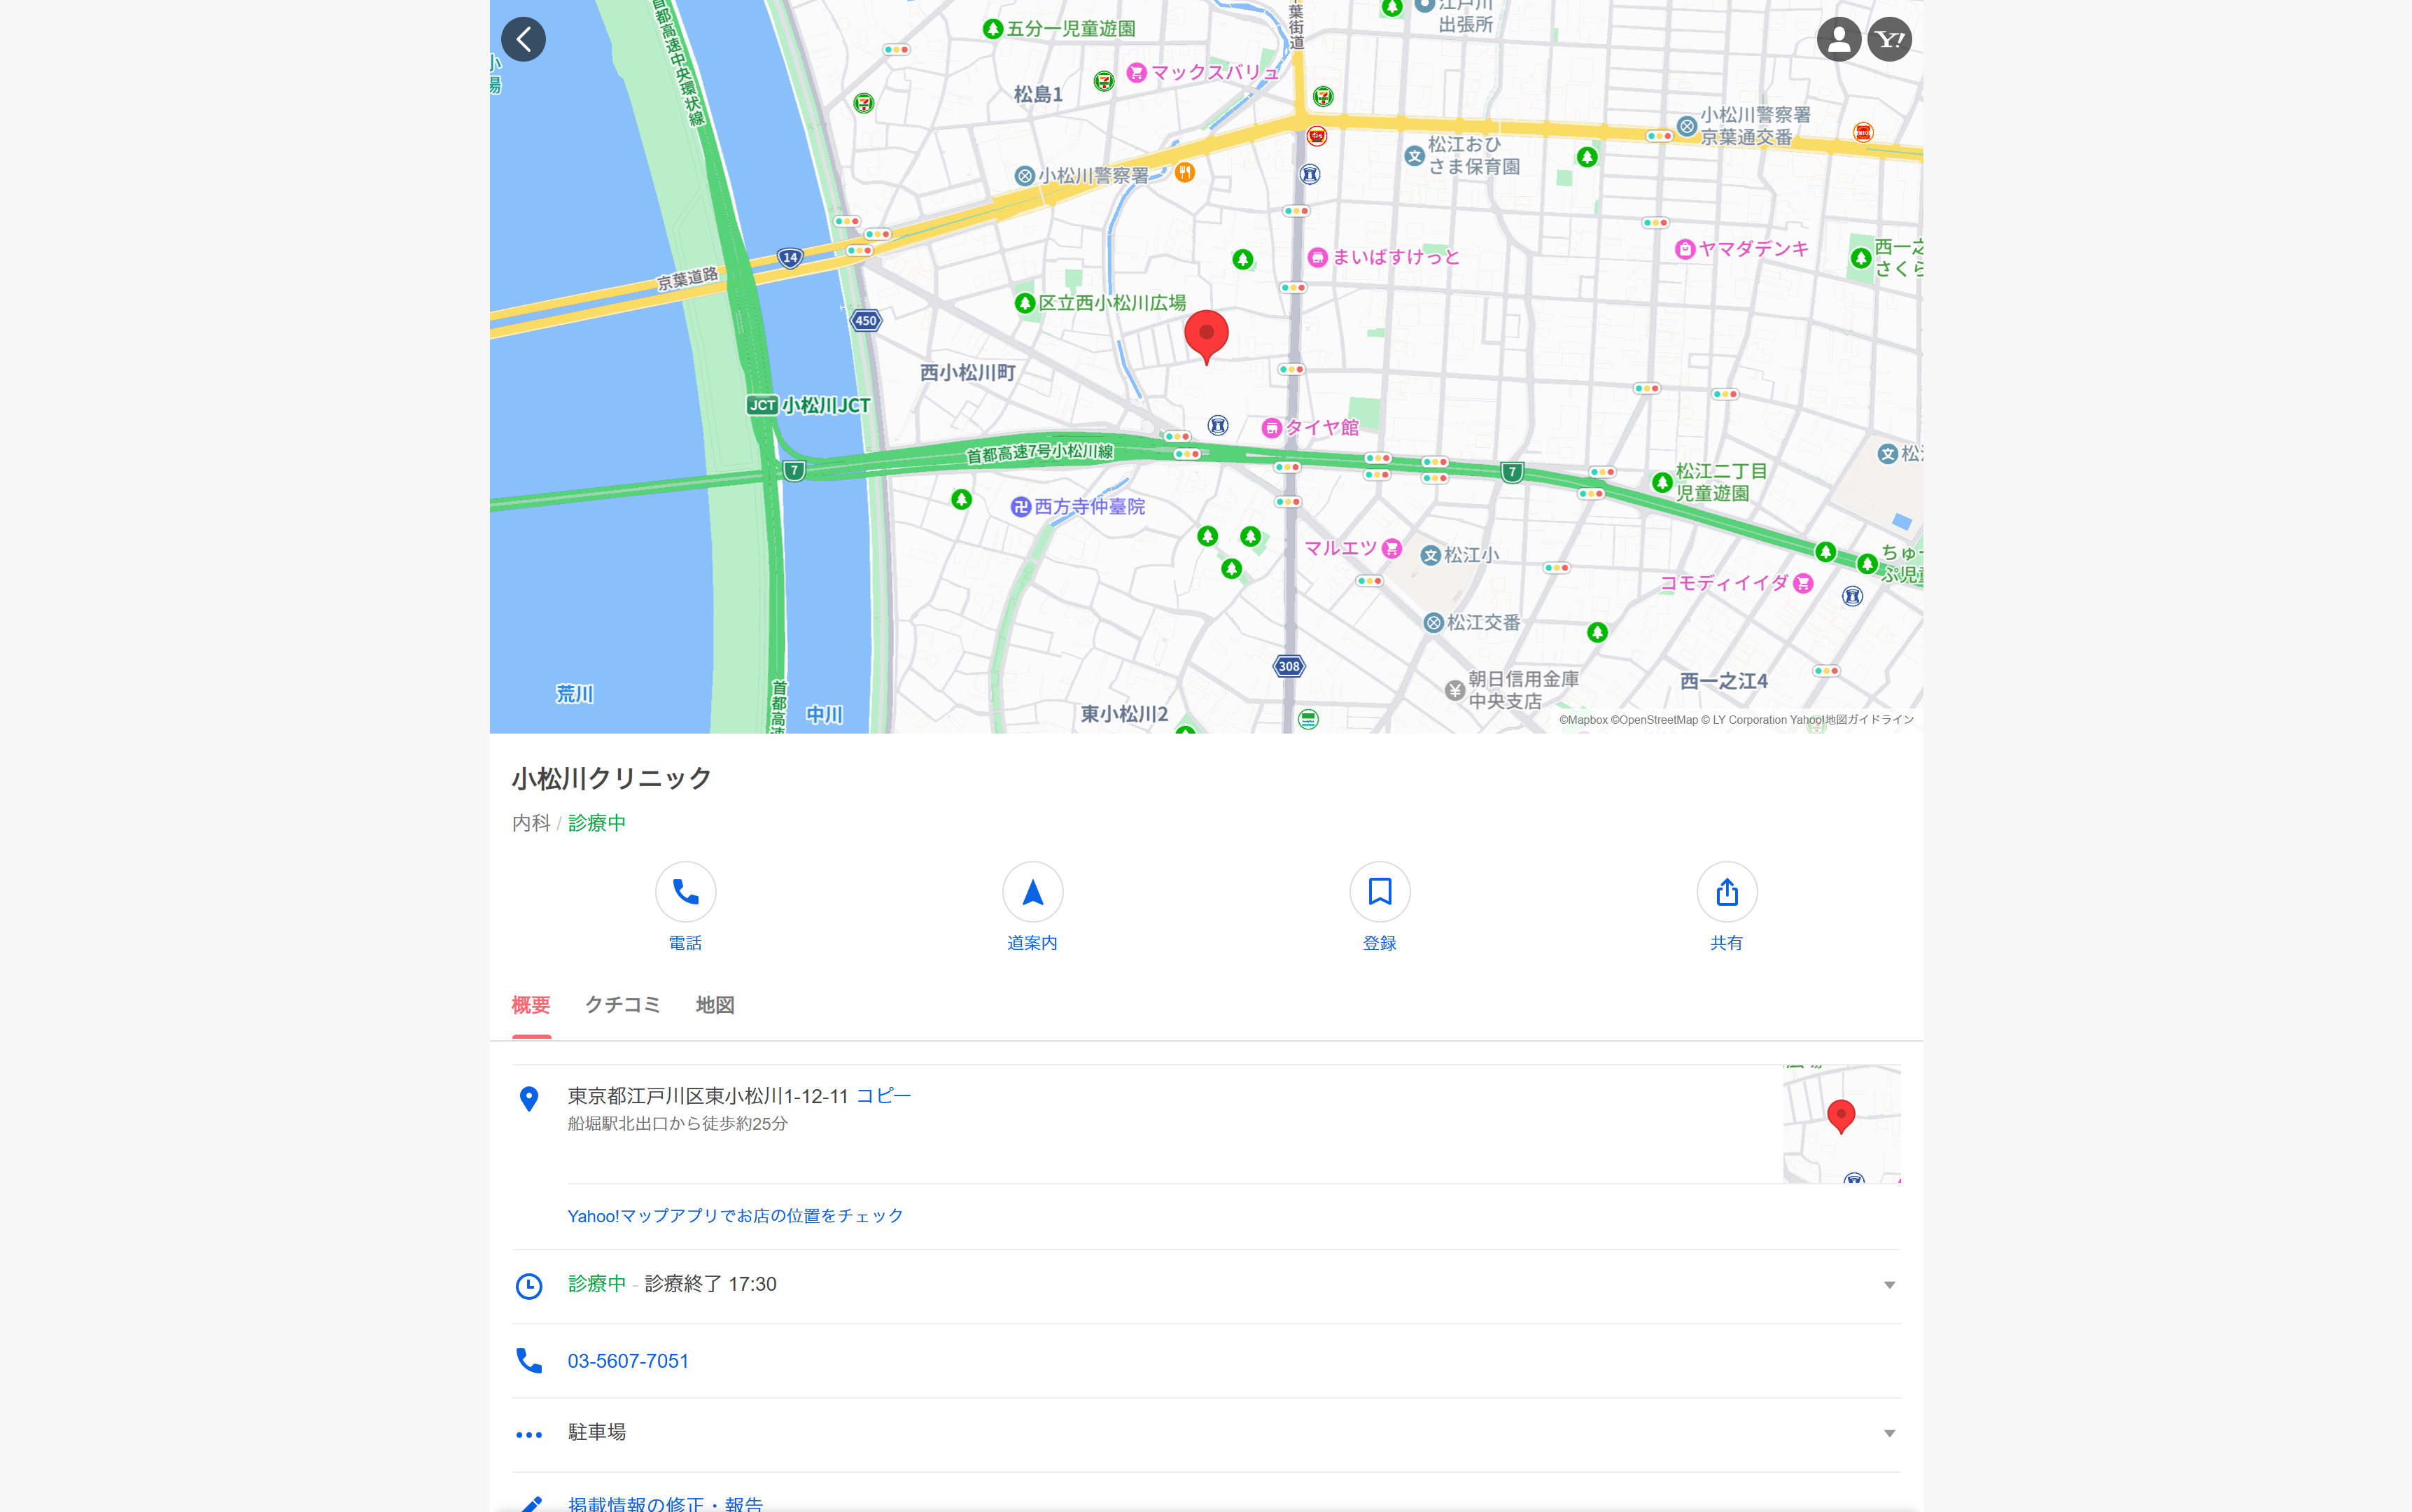Click the 松島1 district label

(x=1038, y=94)
